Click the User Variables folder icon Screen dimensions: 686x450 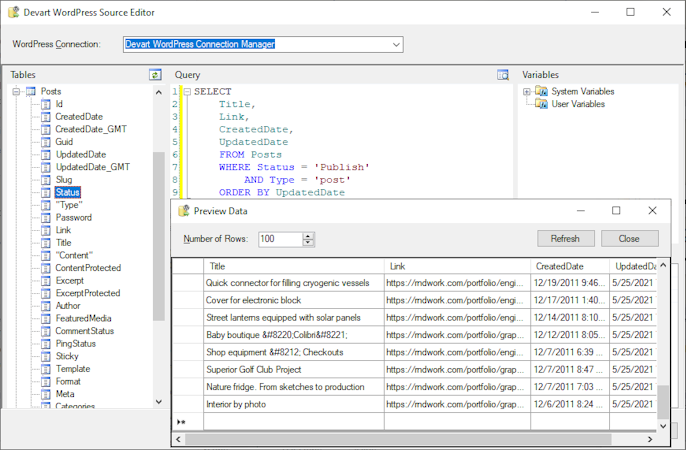coord(541,104)
